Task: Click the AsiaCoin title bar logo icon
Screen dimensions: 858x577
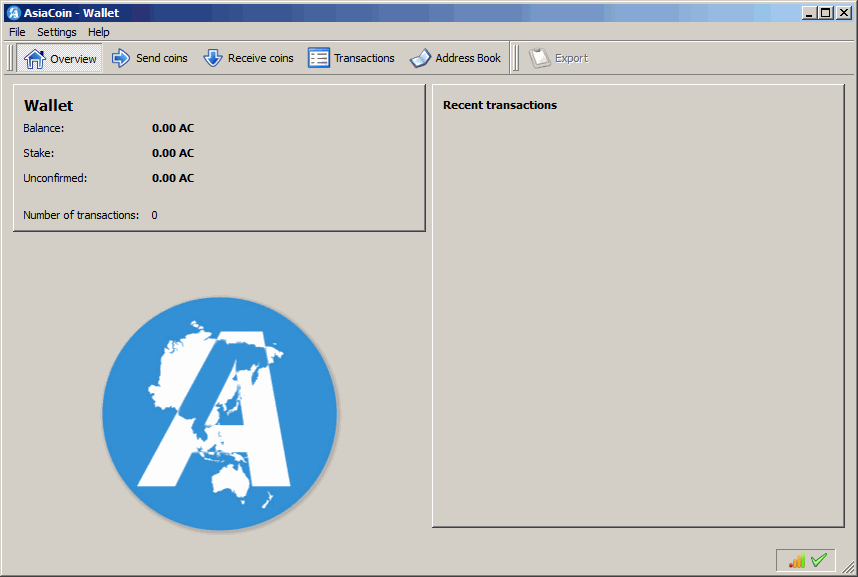Action: coord(13,13)
